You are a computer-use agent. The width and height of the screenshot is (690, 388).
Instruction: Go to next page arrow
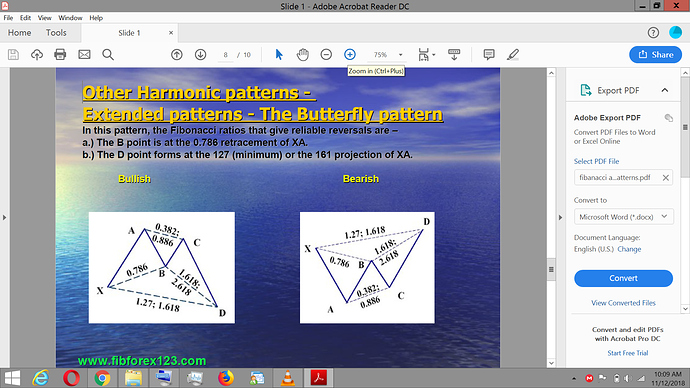pyautogui.click(x=200, y=55)
